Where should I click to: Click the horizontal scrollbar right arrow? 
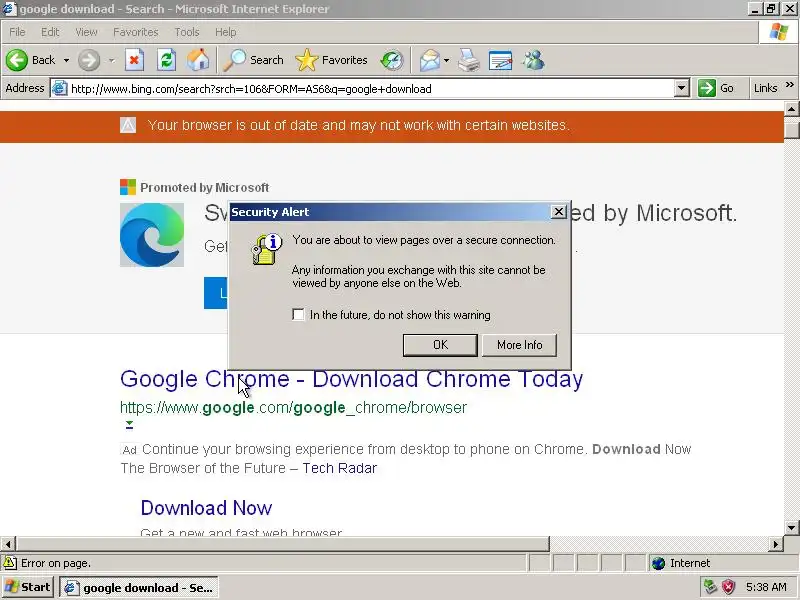point(776,544)
